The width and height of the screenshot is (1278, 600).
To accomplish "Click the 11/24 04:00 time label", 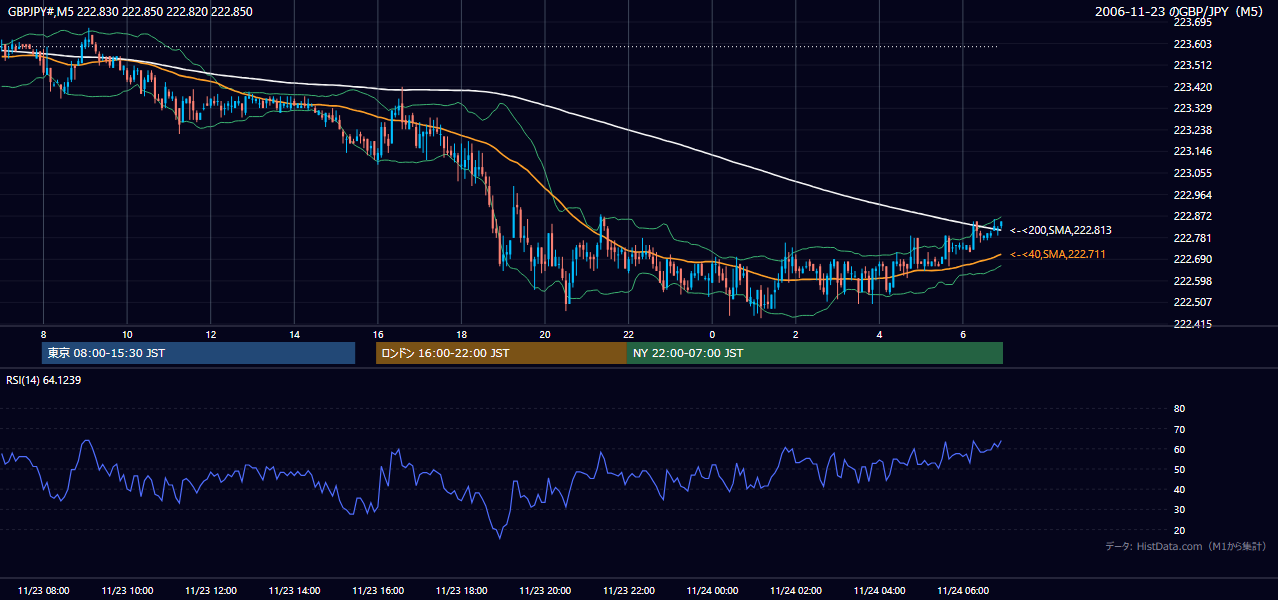I will tap(879, 591).
